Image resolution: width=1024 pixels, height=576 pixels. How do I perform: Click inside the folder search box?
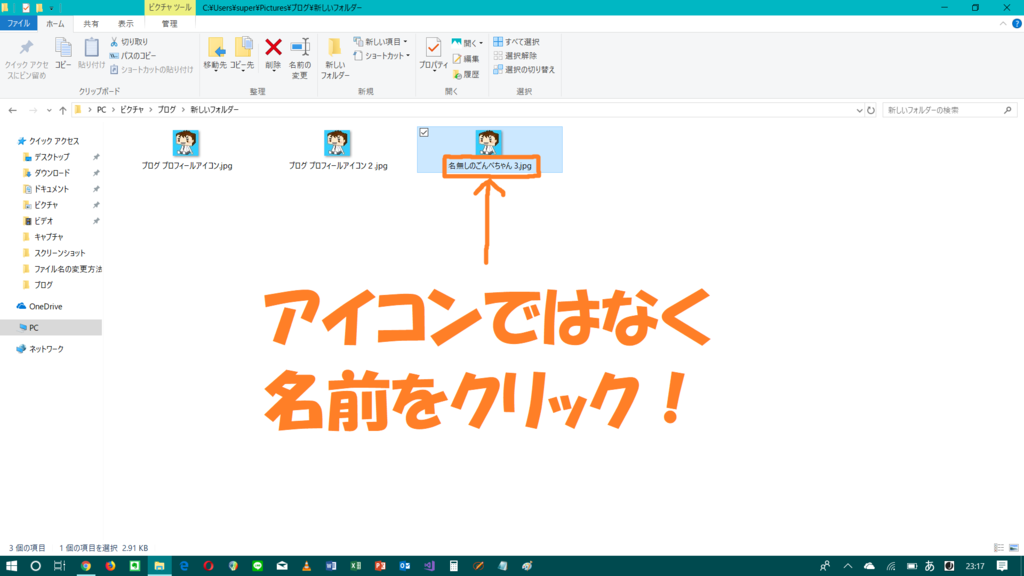[x=945, y=110]
